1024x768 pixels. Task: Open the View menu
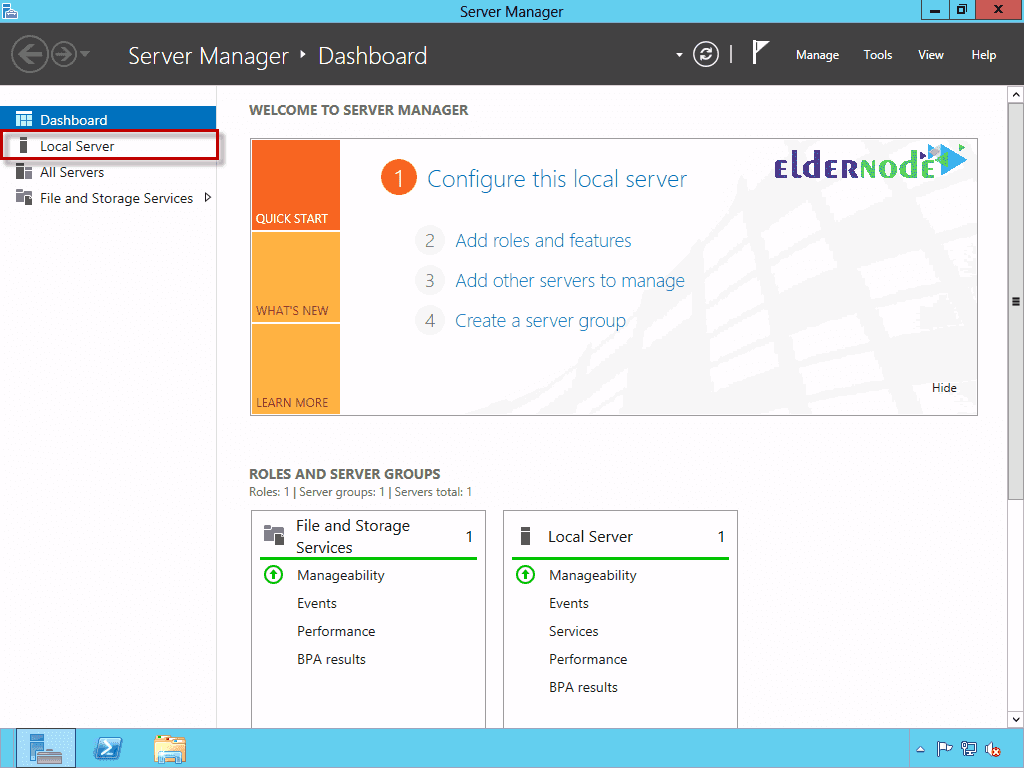point(930,55)
